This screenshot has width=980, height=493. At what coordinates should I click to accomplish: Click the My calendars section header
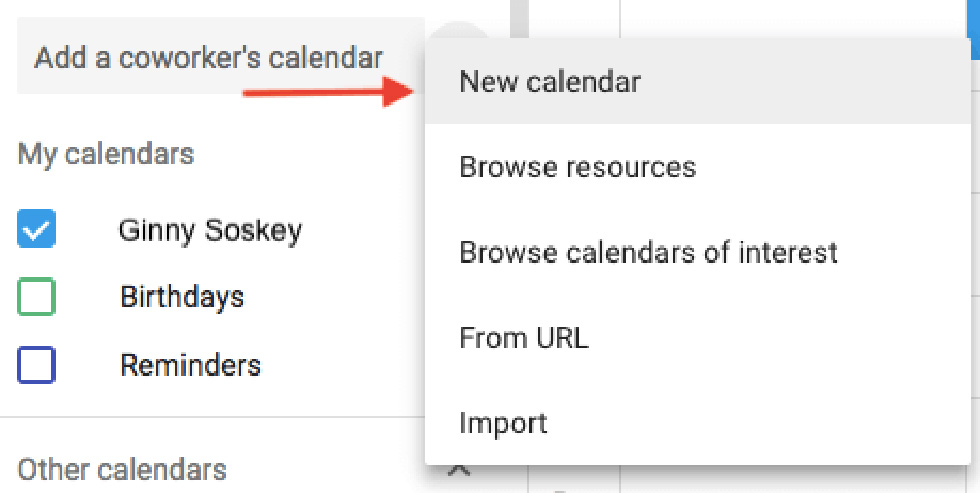tap(106, 154)
